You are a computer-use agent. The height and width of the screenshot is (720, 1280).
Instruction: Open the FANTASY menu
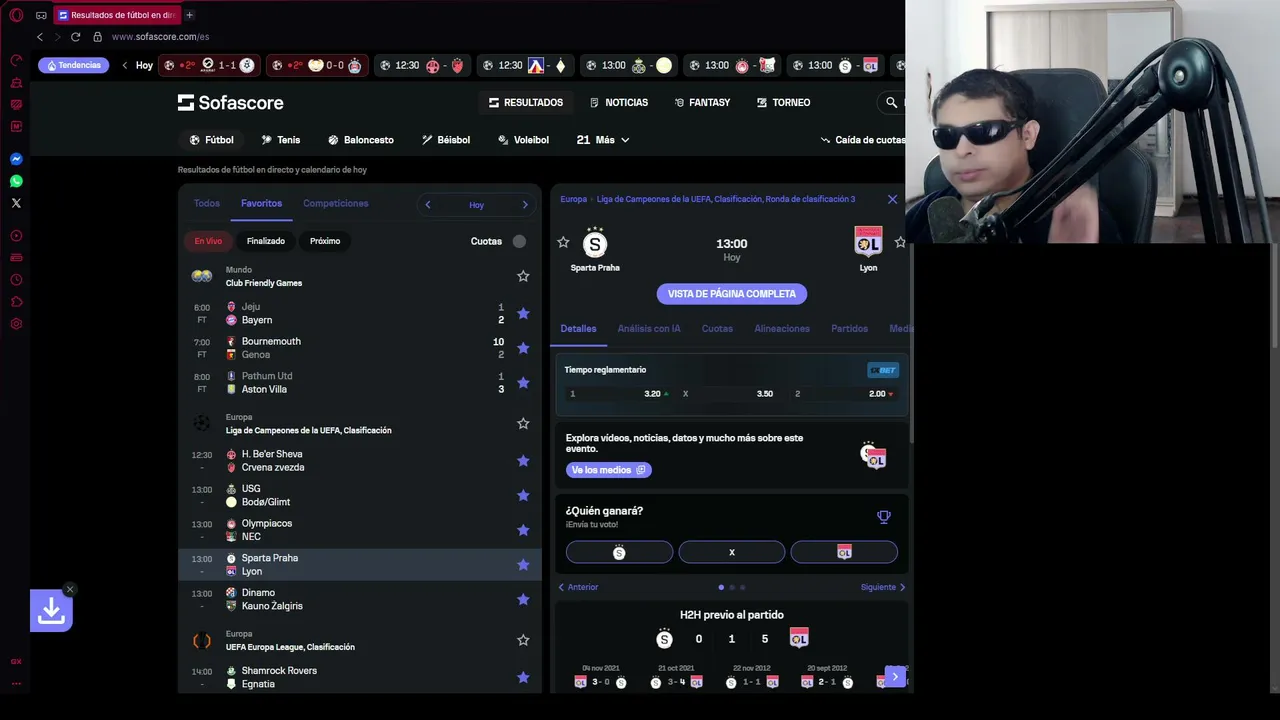point(702,102)
